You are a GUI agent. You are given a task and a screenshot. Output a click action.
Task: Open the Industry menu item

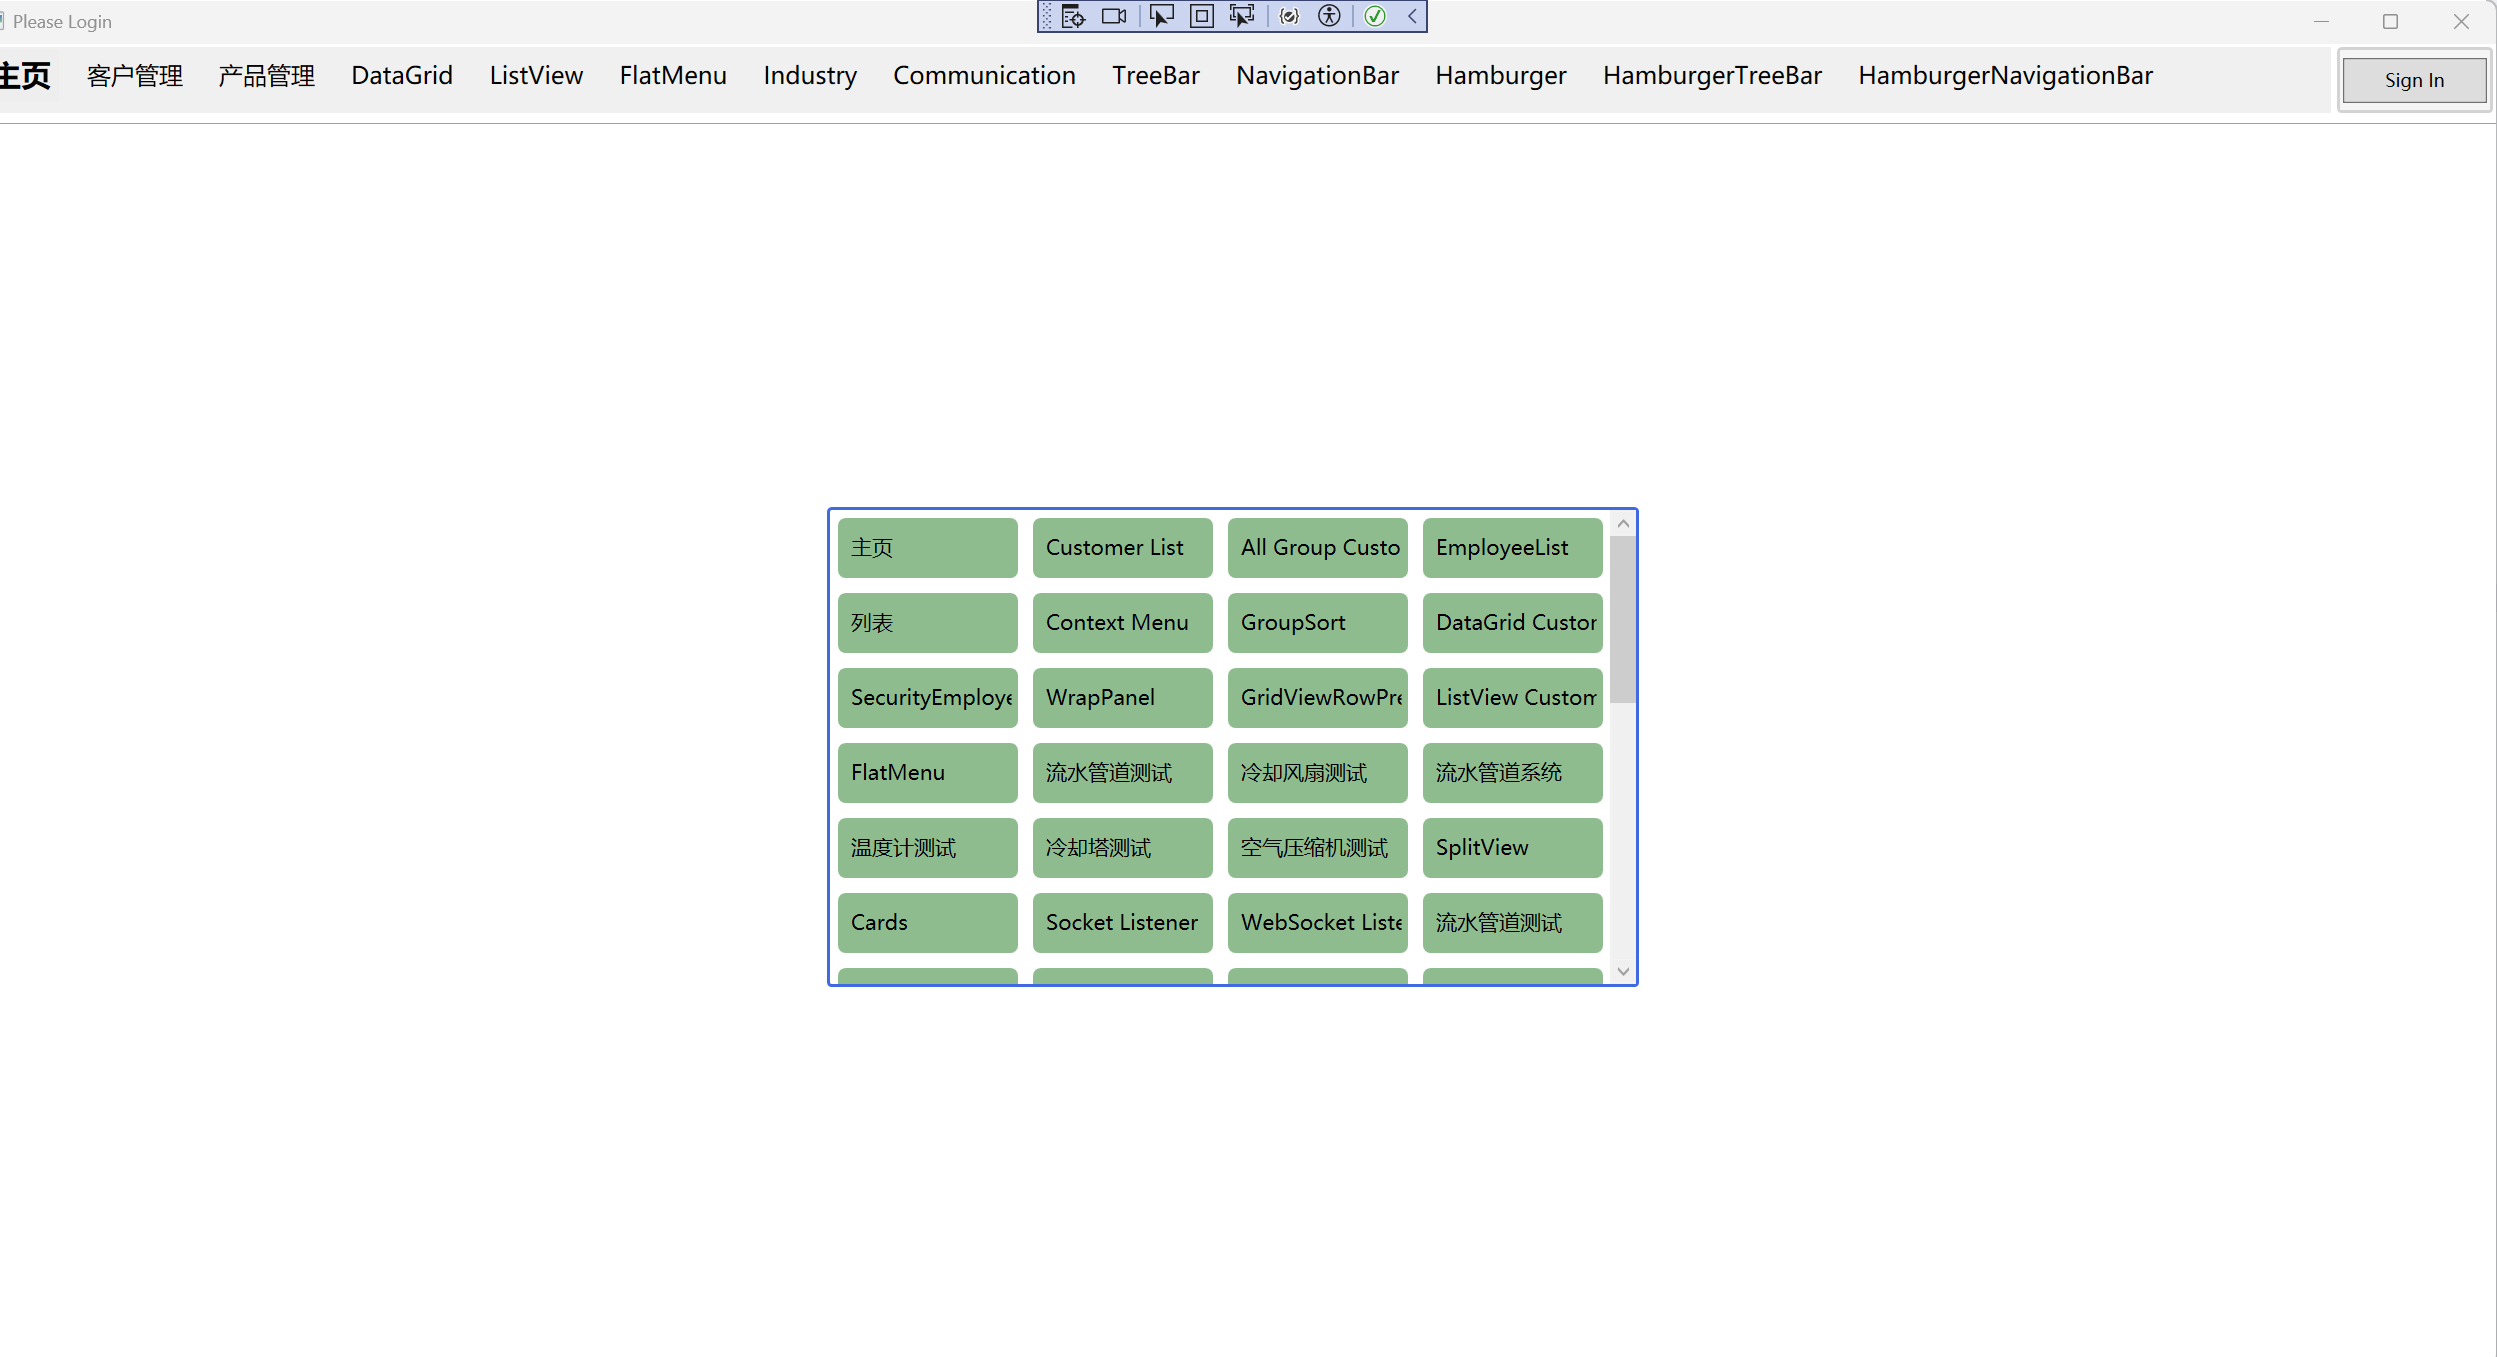(809, 76)
